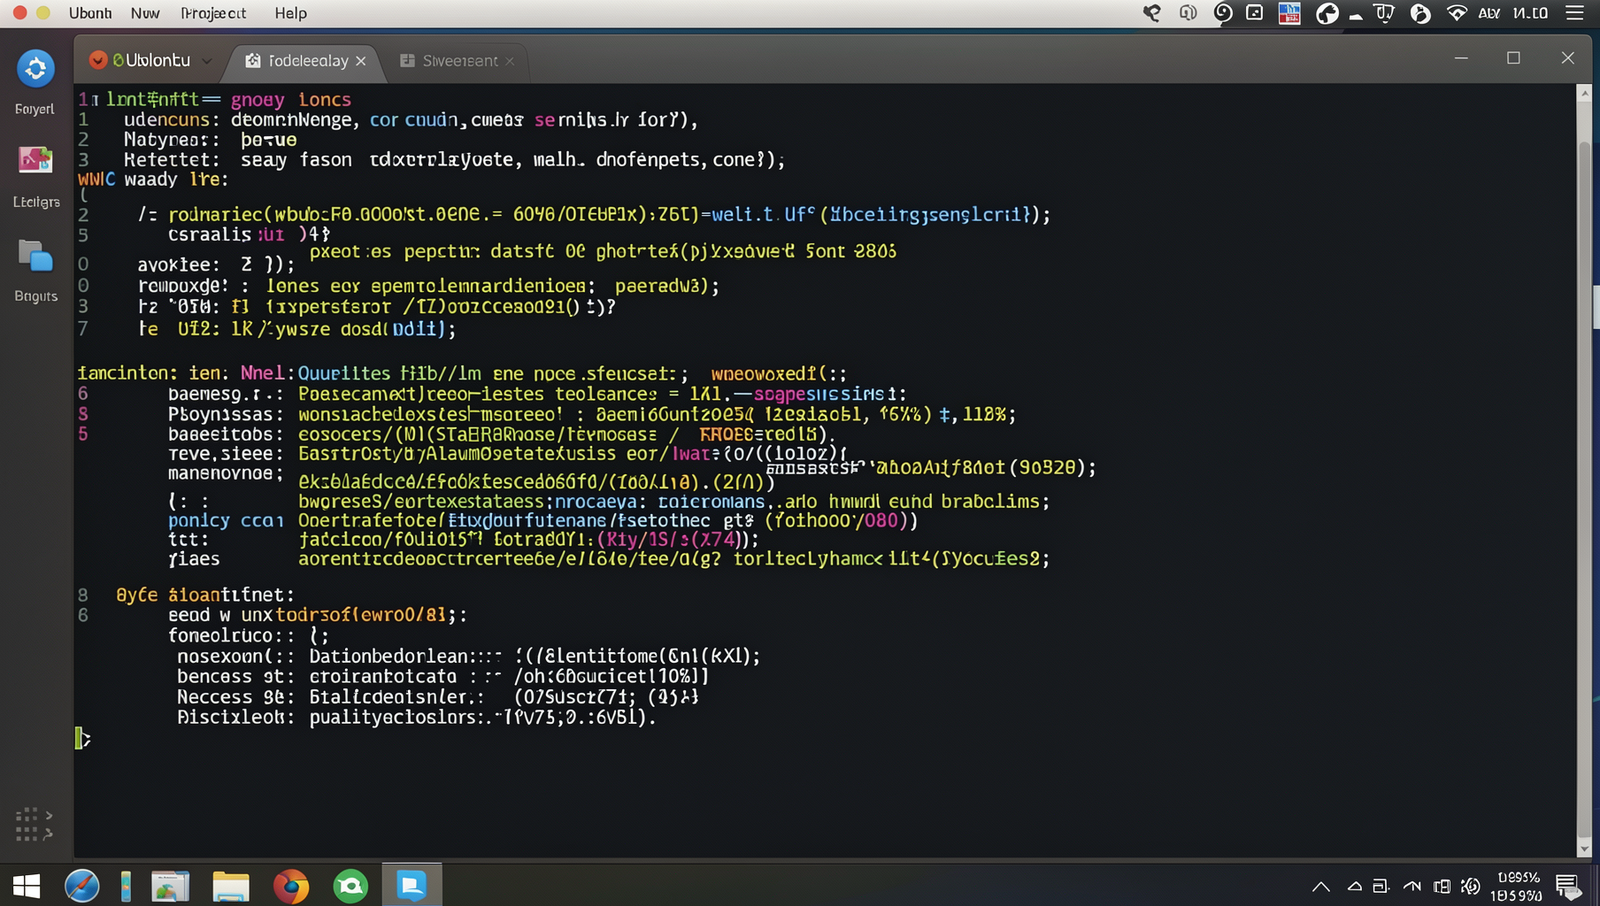Open the Help menu

click(291, 13)
